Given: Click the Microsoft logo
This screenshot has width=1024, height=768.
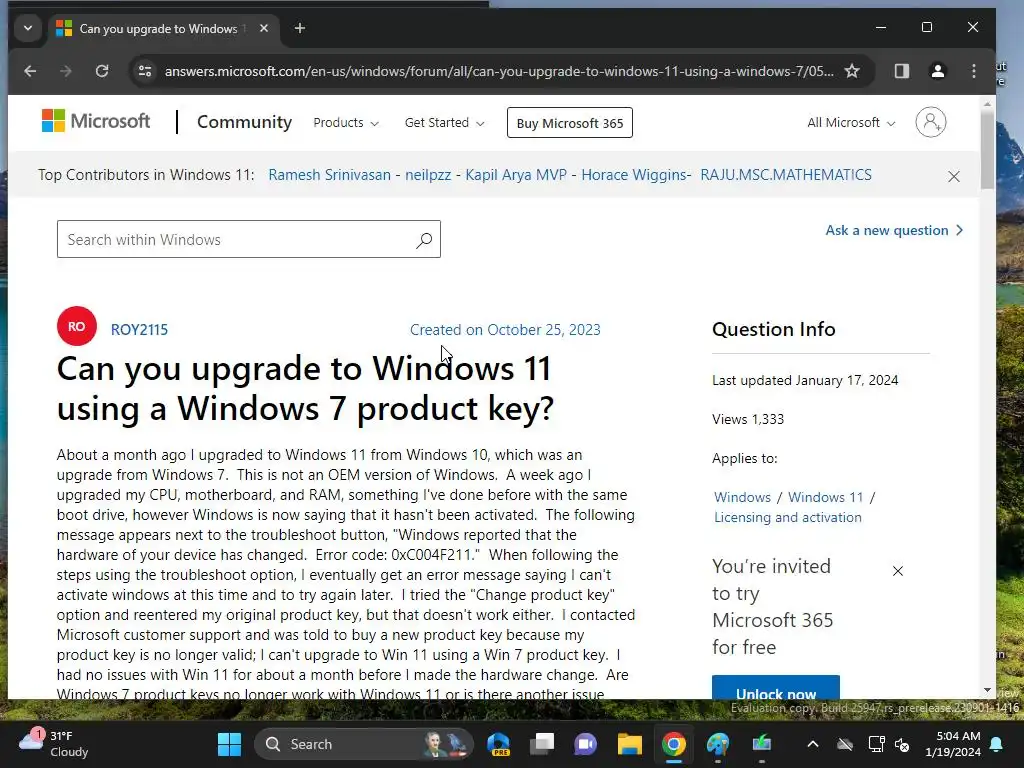Looking at the screenshot, I should [x=96, y=121].
